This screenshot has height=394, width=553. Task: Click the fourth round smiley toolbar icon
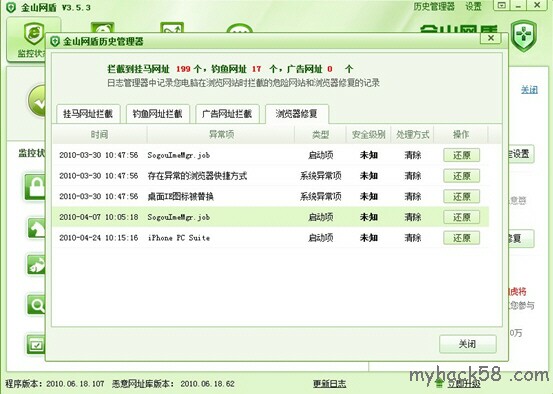pyautogui.click(x=239, y=29)
